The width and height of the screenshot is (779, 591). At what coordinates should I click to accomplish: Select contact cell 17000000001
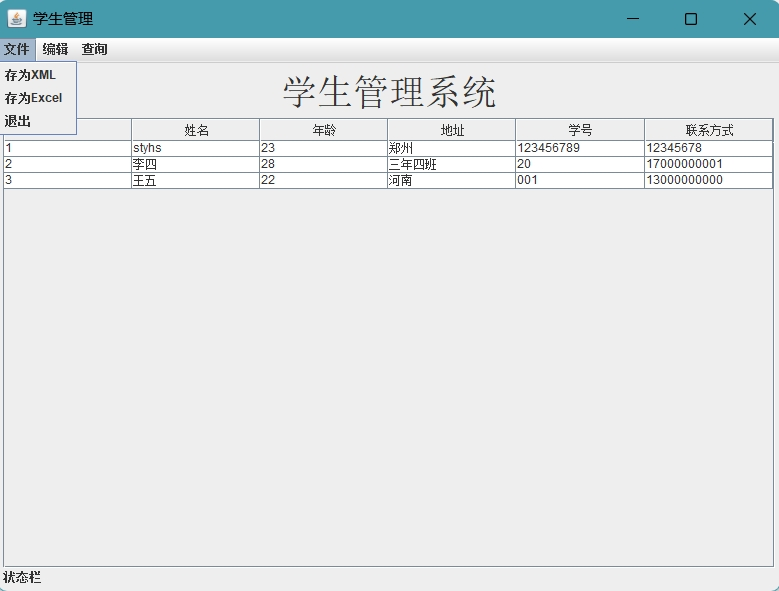click(708, 164)
